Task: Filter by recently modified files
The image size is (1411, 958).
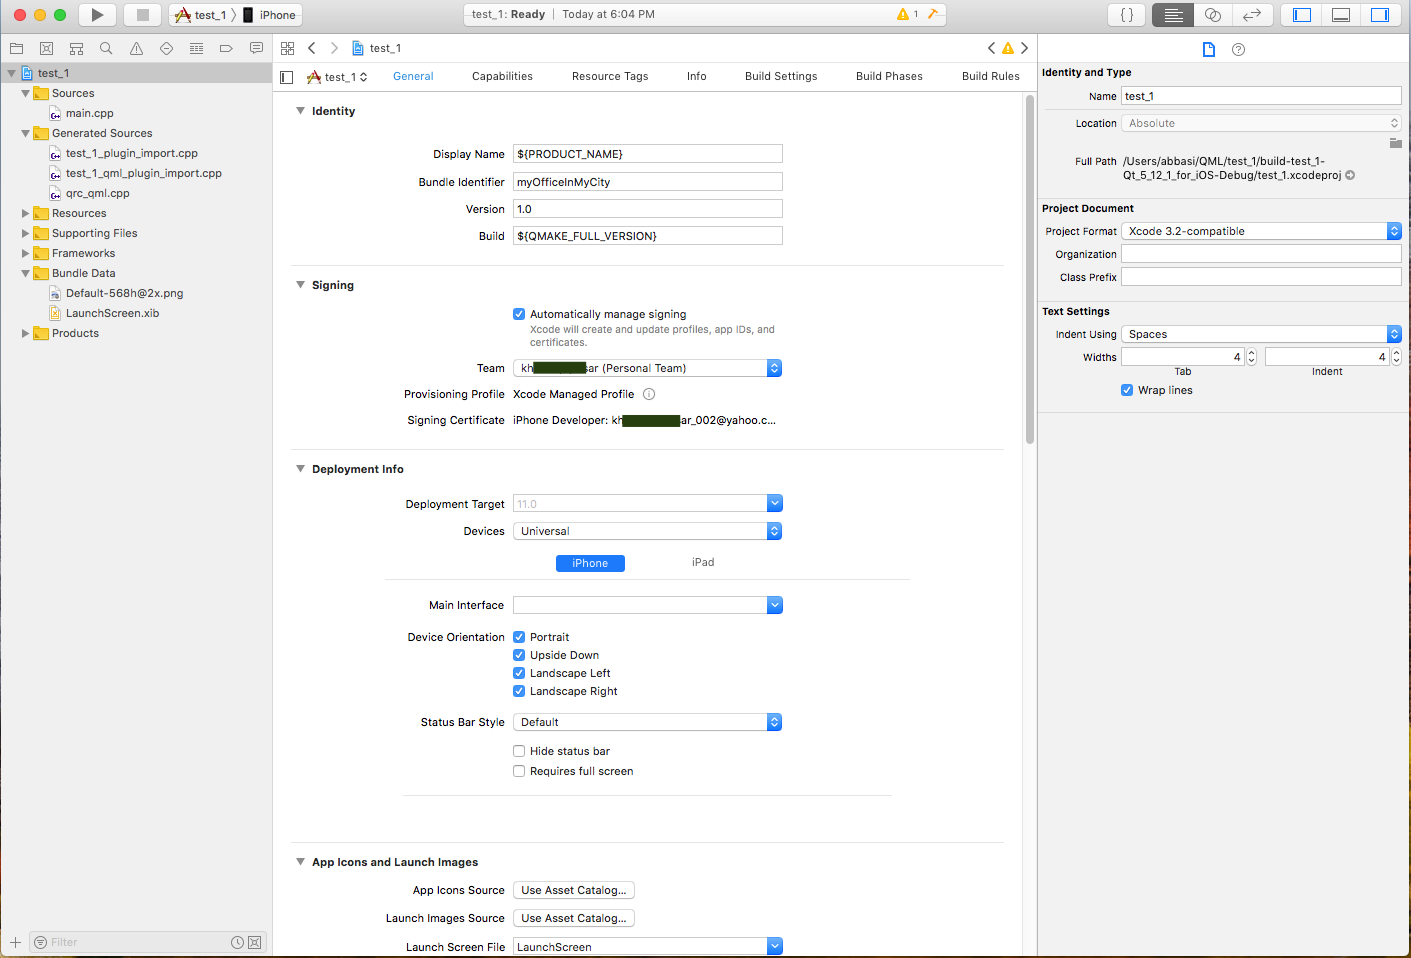Action: tap(237, 942)
